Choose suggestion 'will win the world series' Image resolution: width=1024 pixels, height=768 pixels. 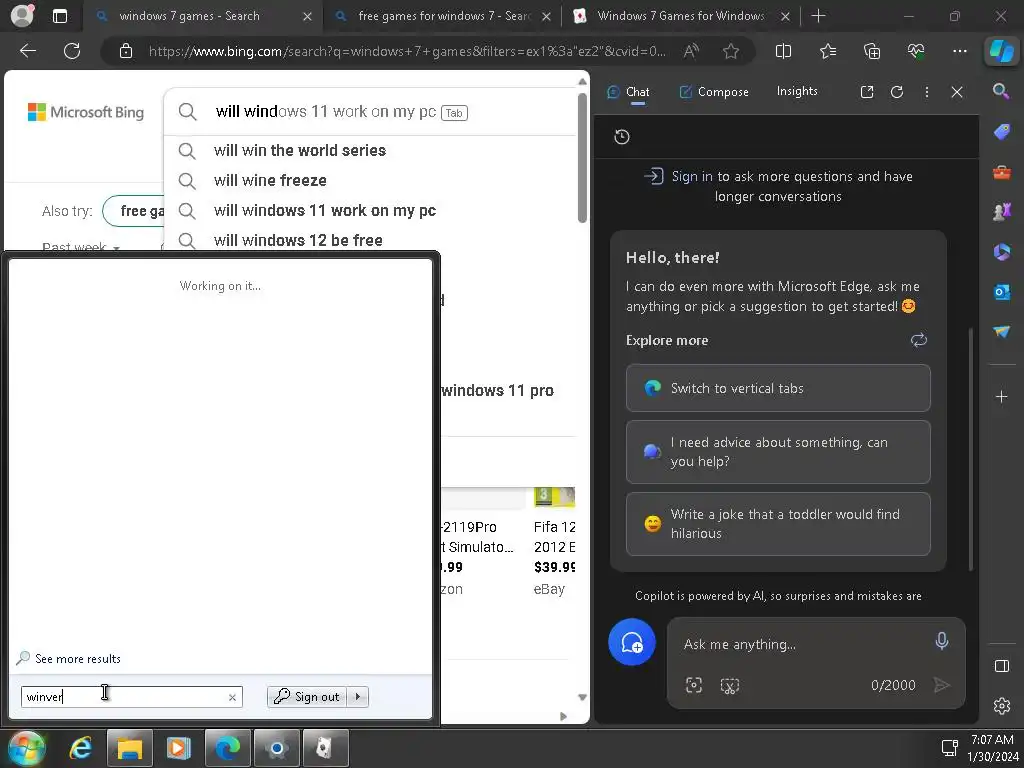[300, 150]
